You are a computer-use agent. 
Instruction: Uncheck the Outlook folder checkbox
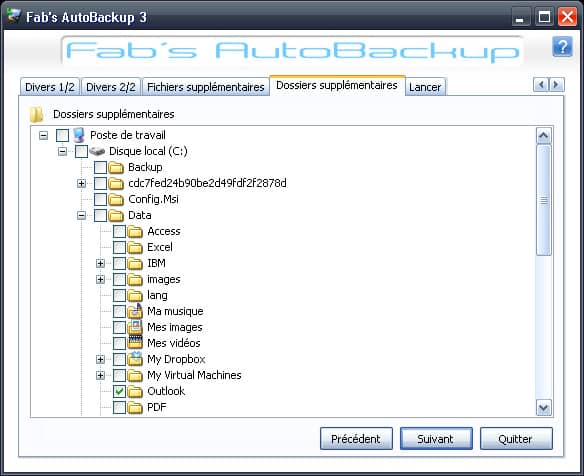119,391
